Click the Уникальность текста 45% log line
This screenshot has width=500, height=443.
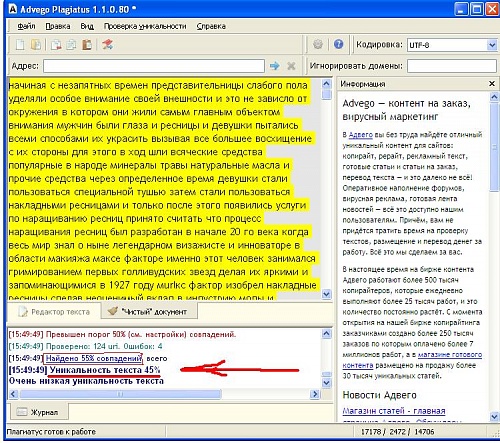pyautogui.click(x=85, y=370)
